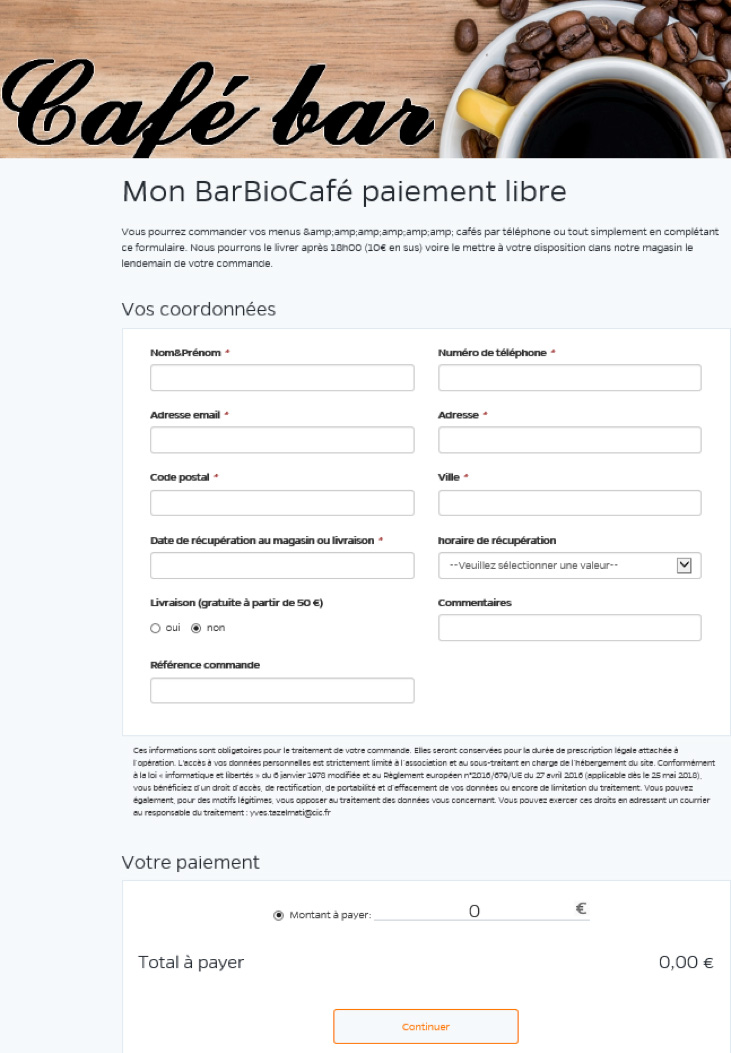Click the dropdown arrow for horaire de récupération
This screenshot has height=1053, width=731.
point(684,565)
